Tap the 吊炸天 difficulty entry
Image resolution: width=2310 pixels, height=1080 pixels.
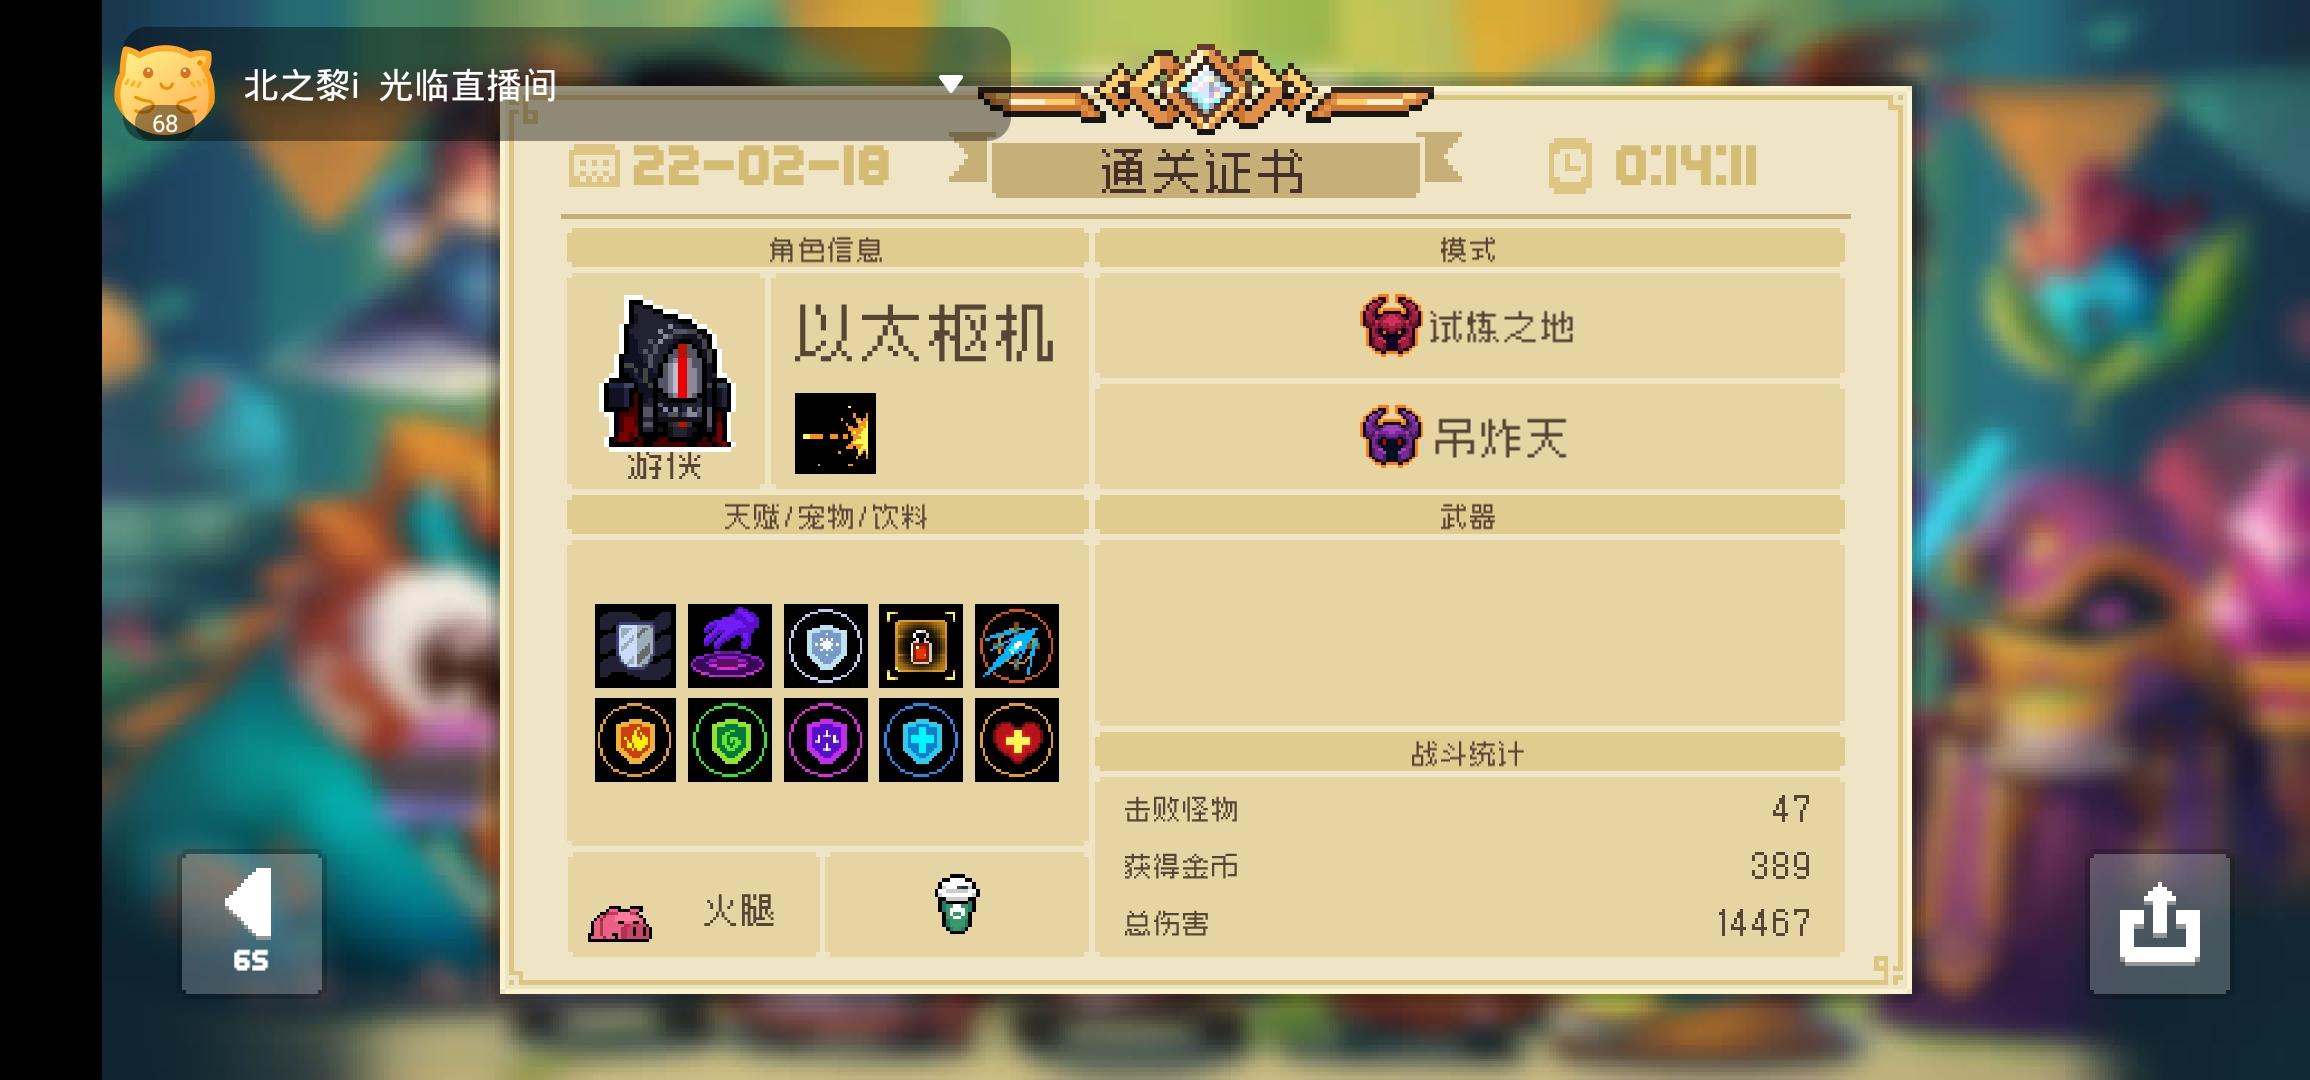pos(1469,437)
